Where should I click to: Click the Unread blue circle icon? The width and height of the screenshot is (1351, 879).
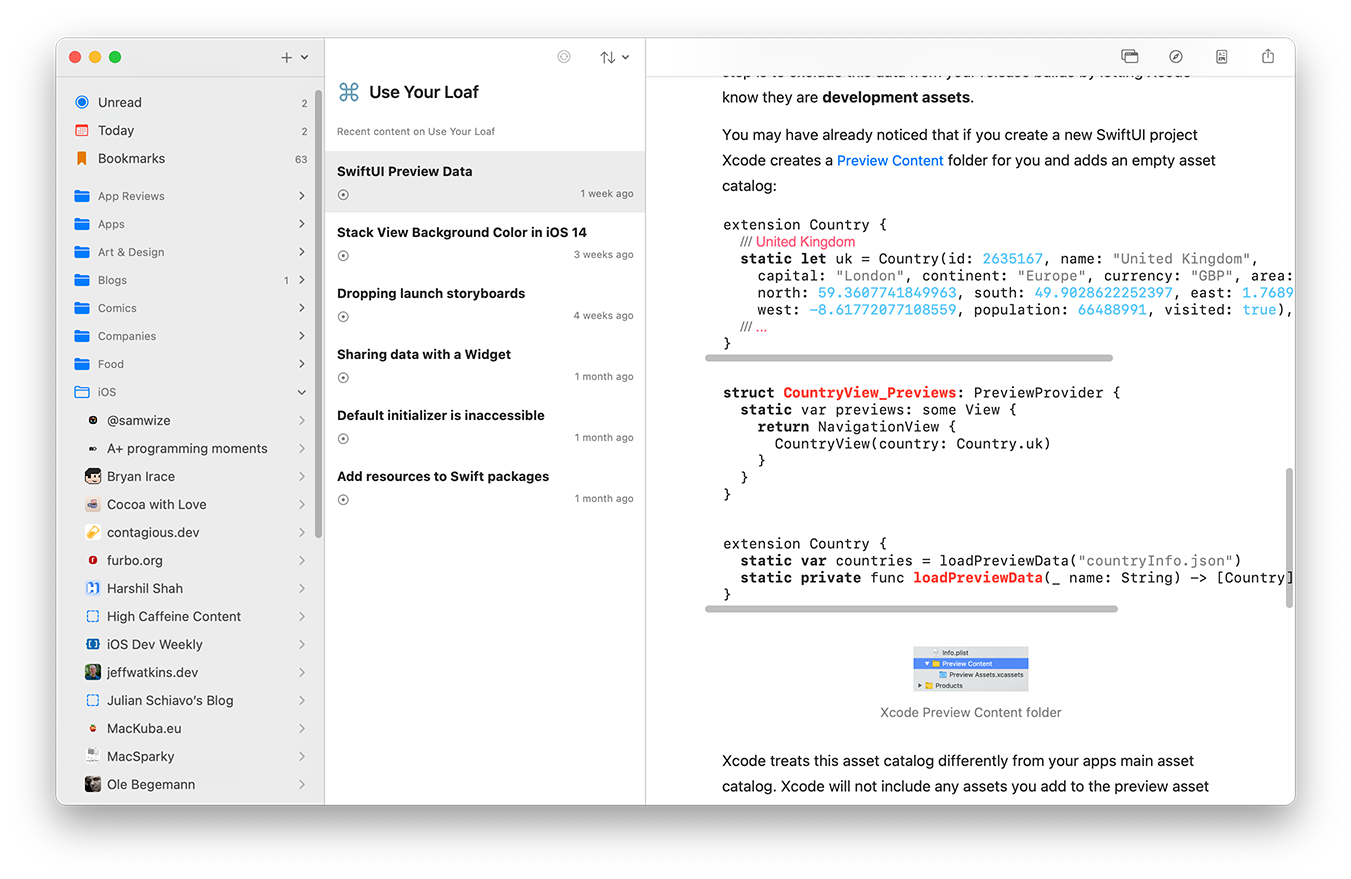(82, 102)
